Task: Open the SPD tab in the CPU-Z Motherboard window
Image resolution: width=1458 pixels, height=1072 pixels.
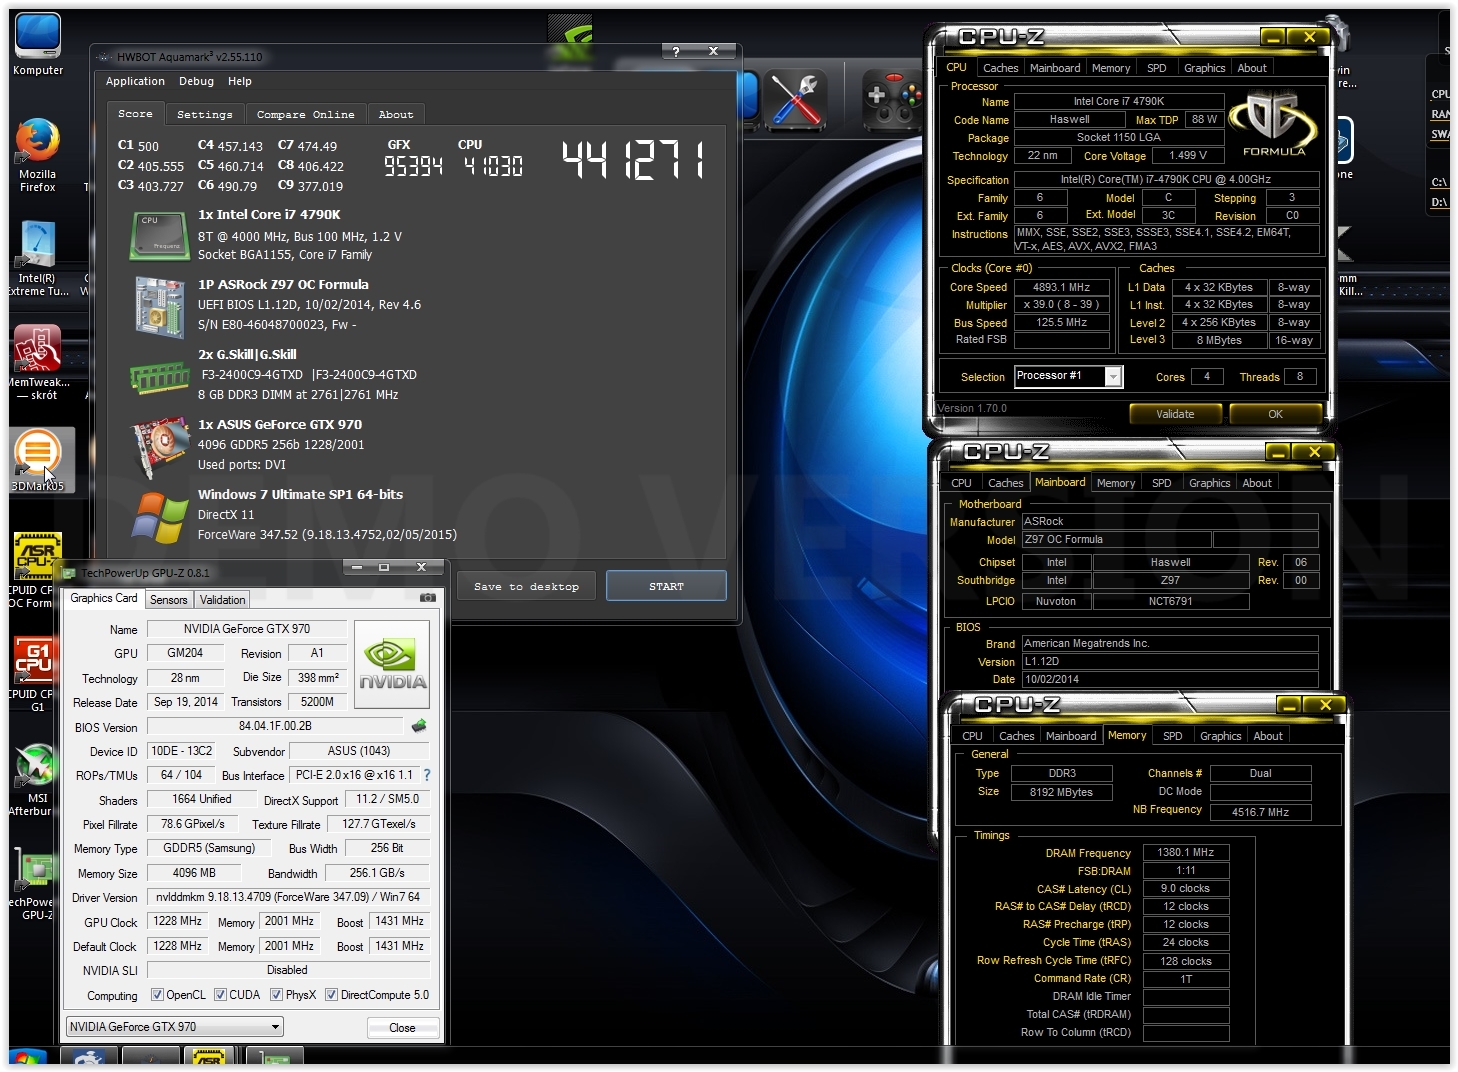Action: [1161, 483]
